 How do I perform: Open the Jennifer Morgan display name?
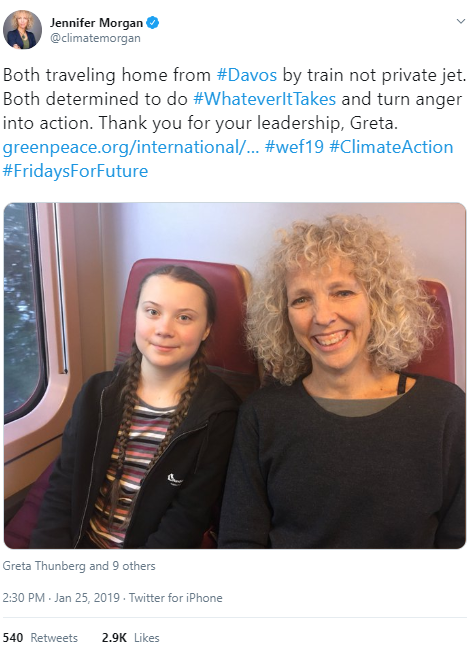[x=96, y=23]
